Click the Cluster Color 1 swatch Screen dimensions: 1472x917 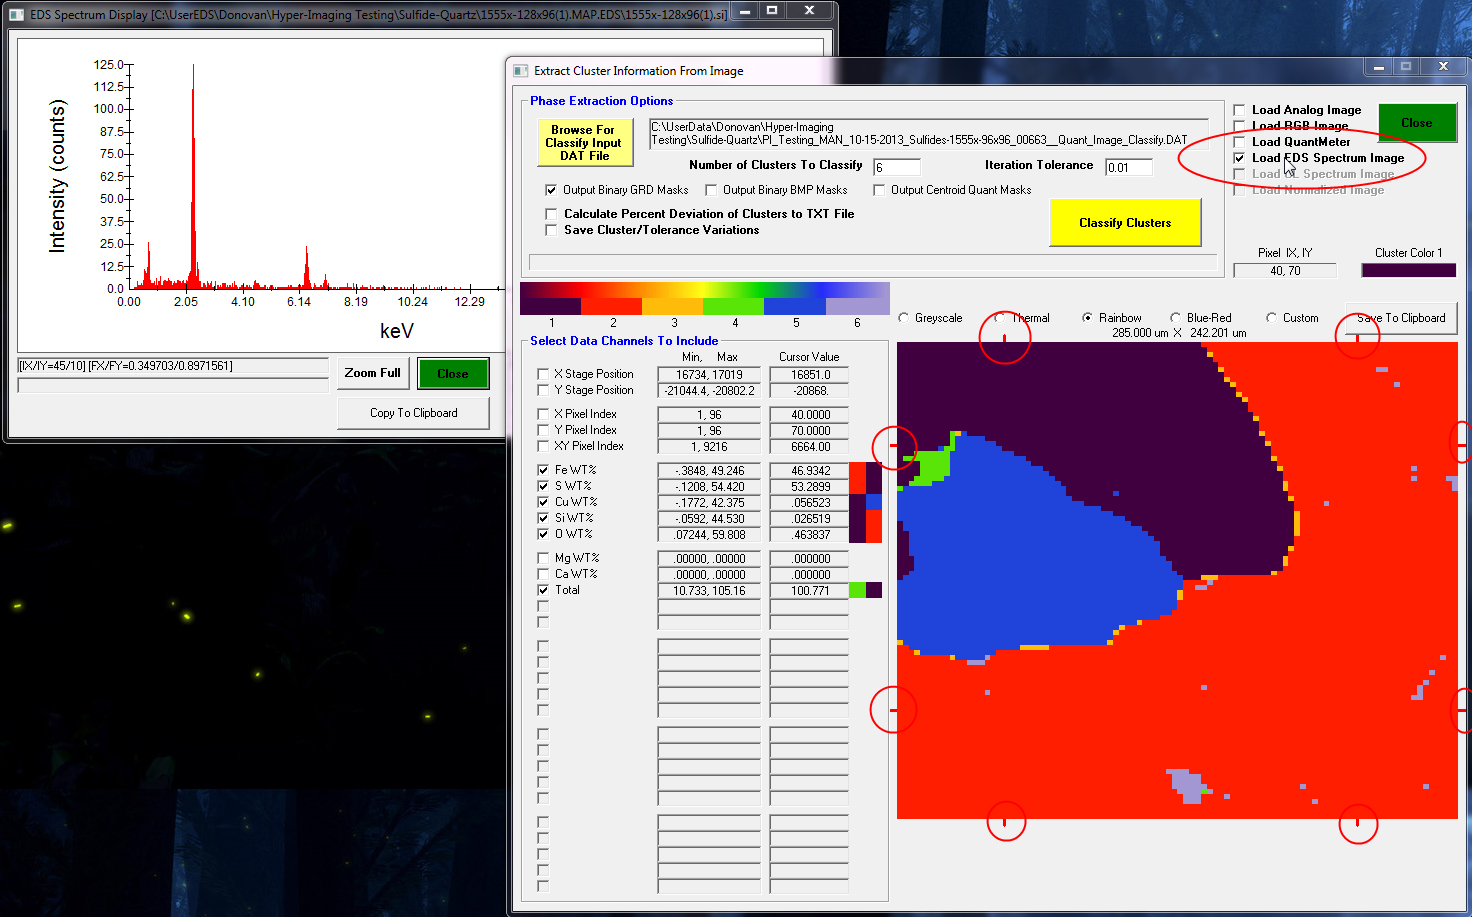1408,270
